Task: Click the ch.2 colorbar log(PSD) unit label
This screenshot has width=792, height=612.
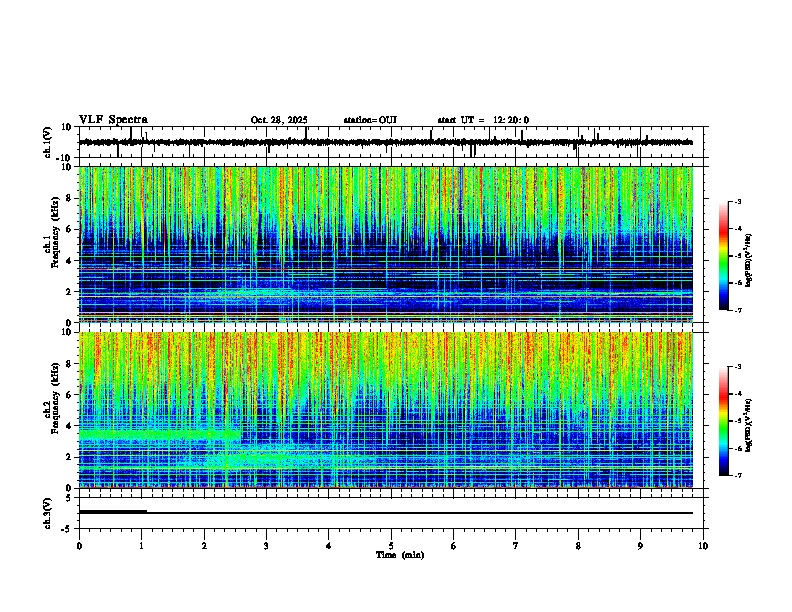Action: 749,425
